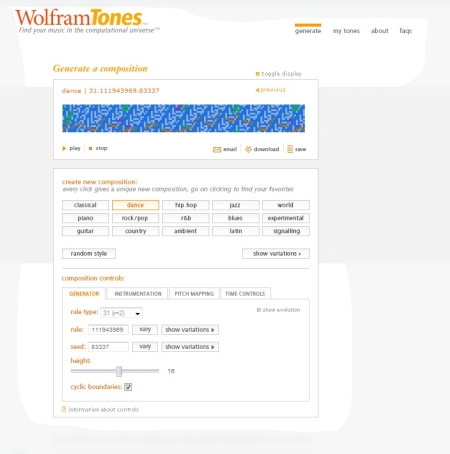Email the composition
450x454 pixels.
click(225, 149)
